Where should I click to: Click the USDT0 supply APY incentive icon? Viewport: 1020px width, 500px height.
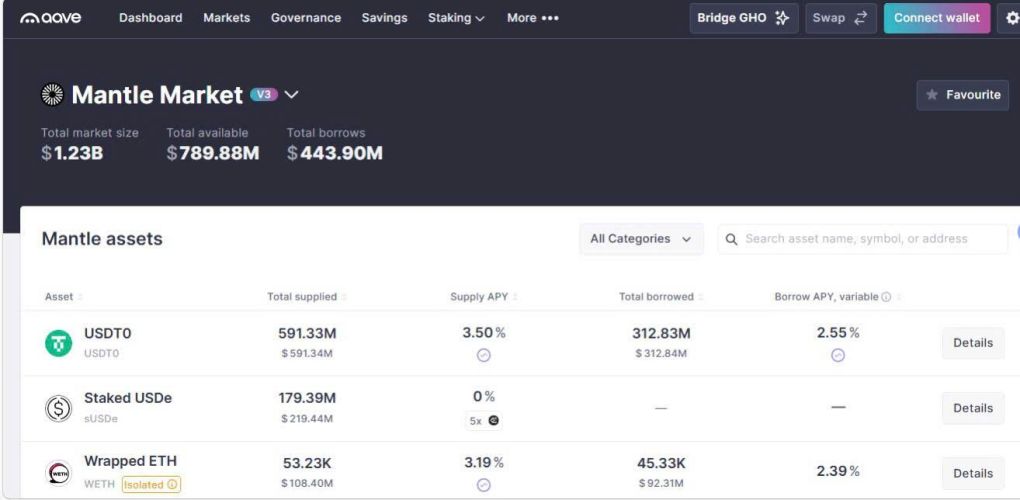(484, 355)
